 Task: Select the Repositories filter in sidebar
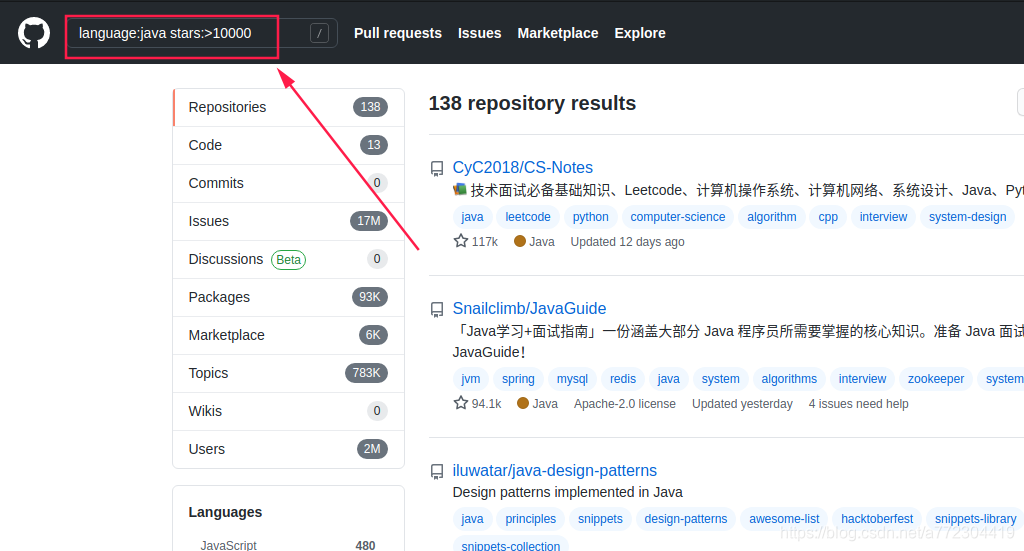(x=289, y=107)
